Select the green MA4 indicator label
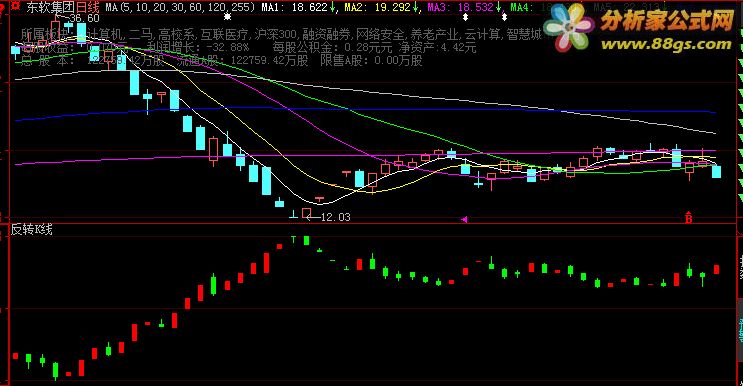 click(521, 7)
